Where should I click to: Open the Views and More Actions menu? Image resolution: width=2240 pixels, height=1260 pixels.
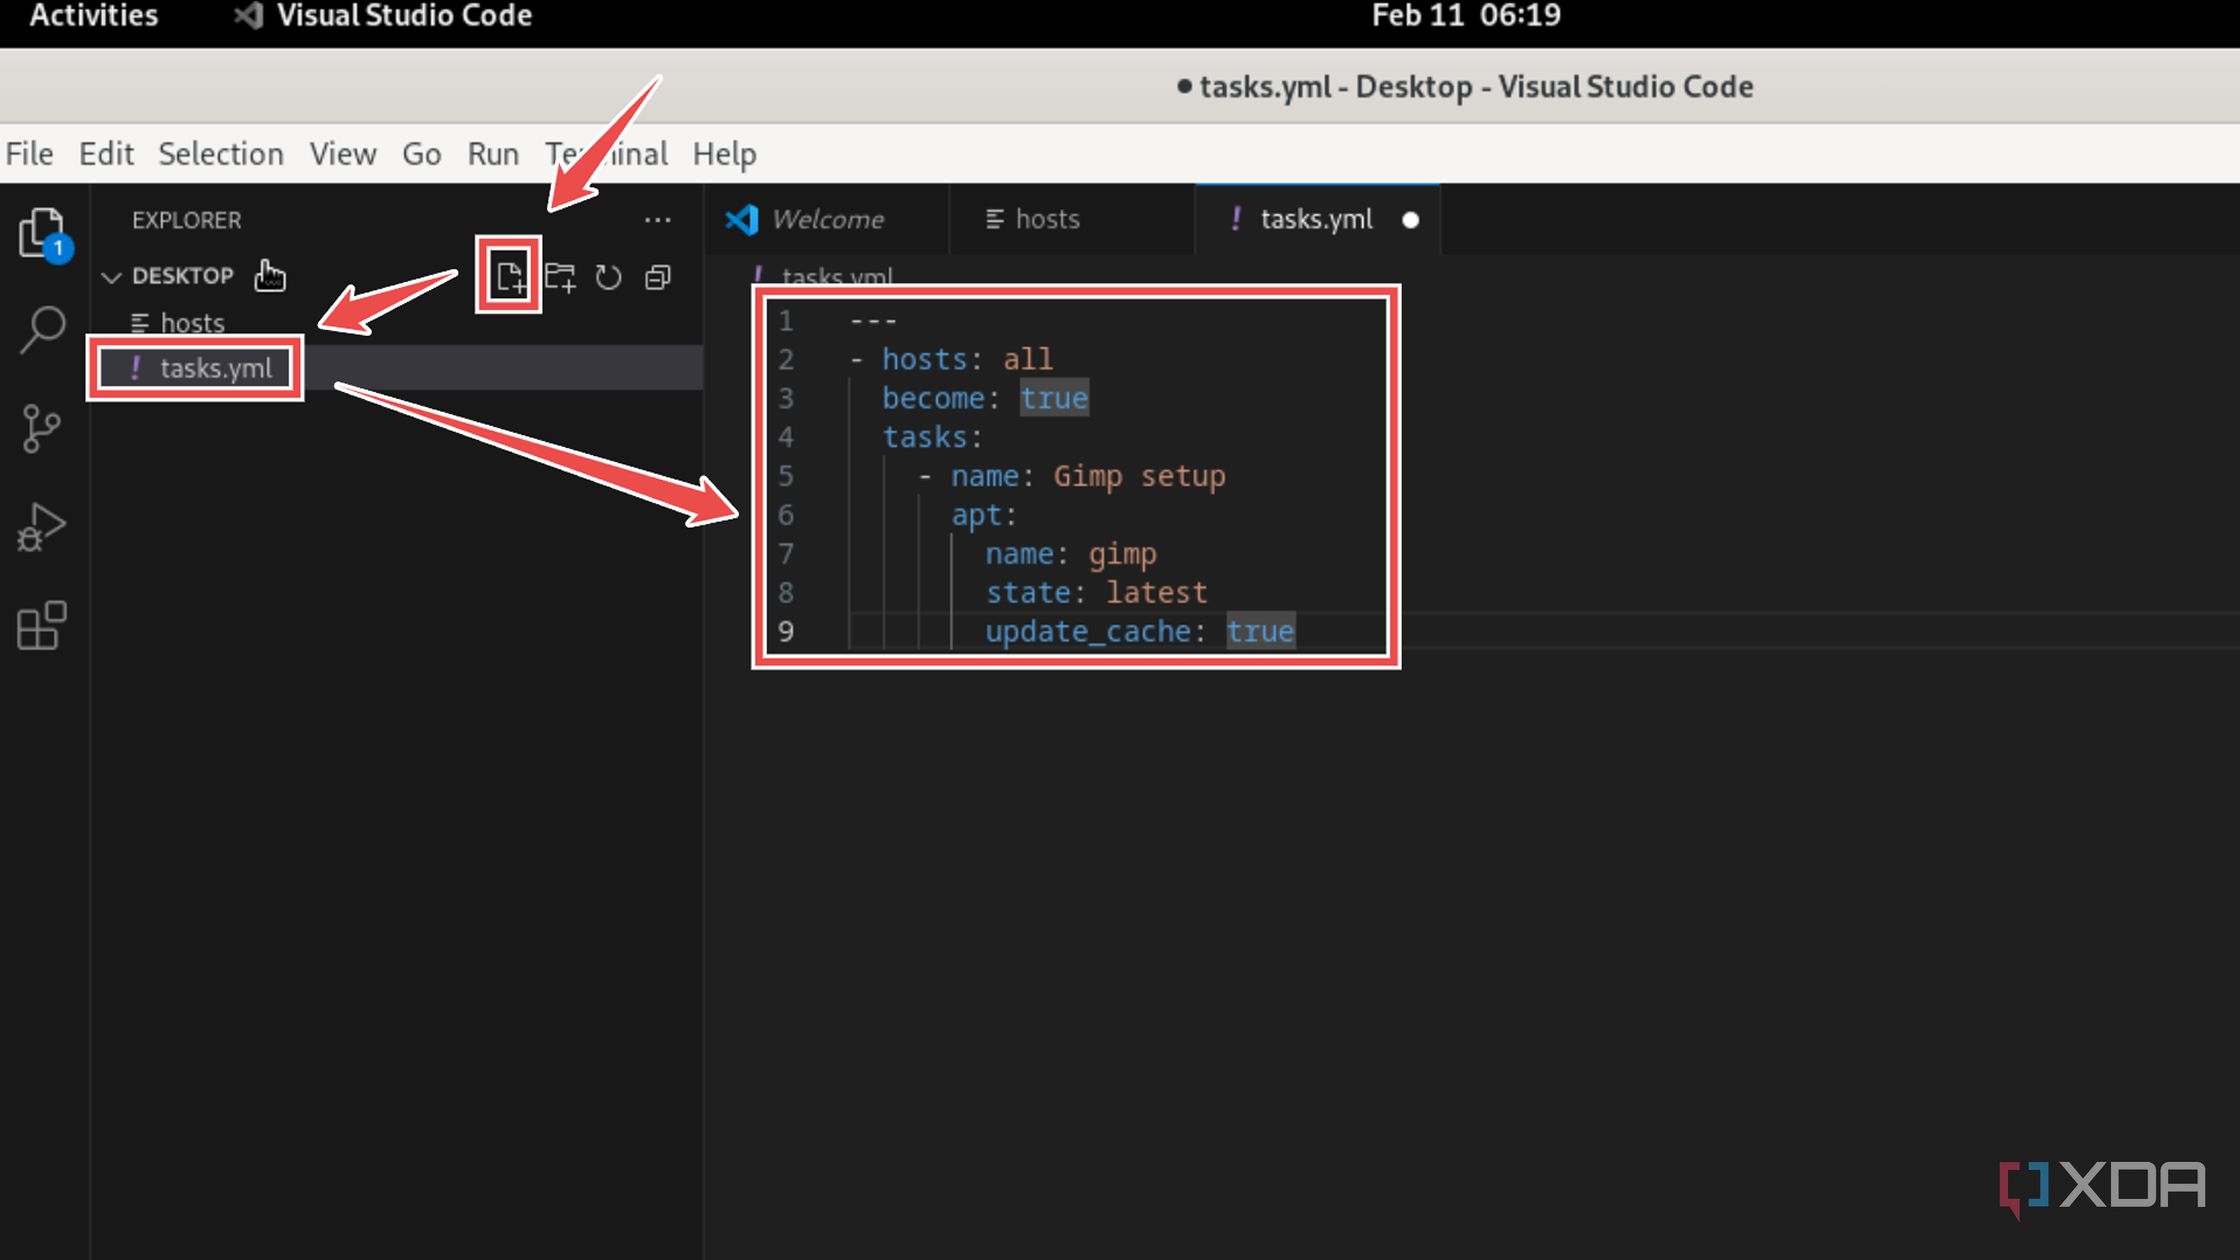[x=657, y=219]
